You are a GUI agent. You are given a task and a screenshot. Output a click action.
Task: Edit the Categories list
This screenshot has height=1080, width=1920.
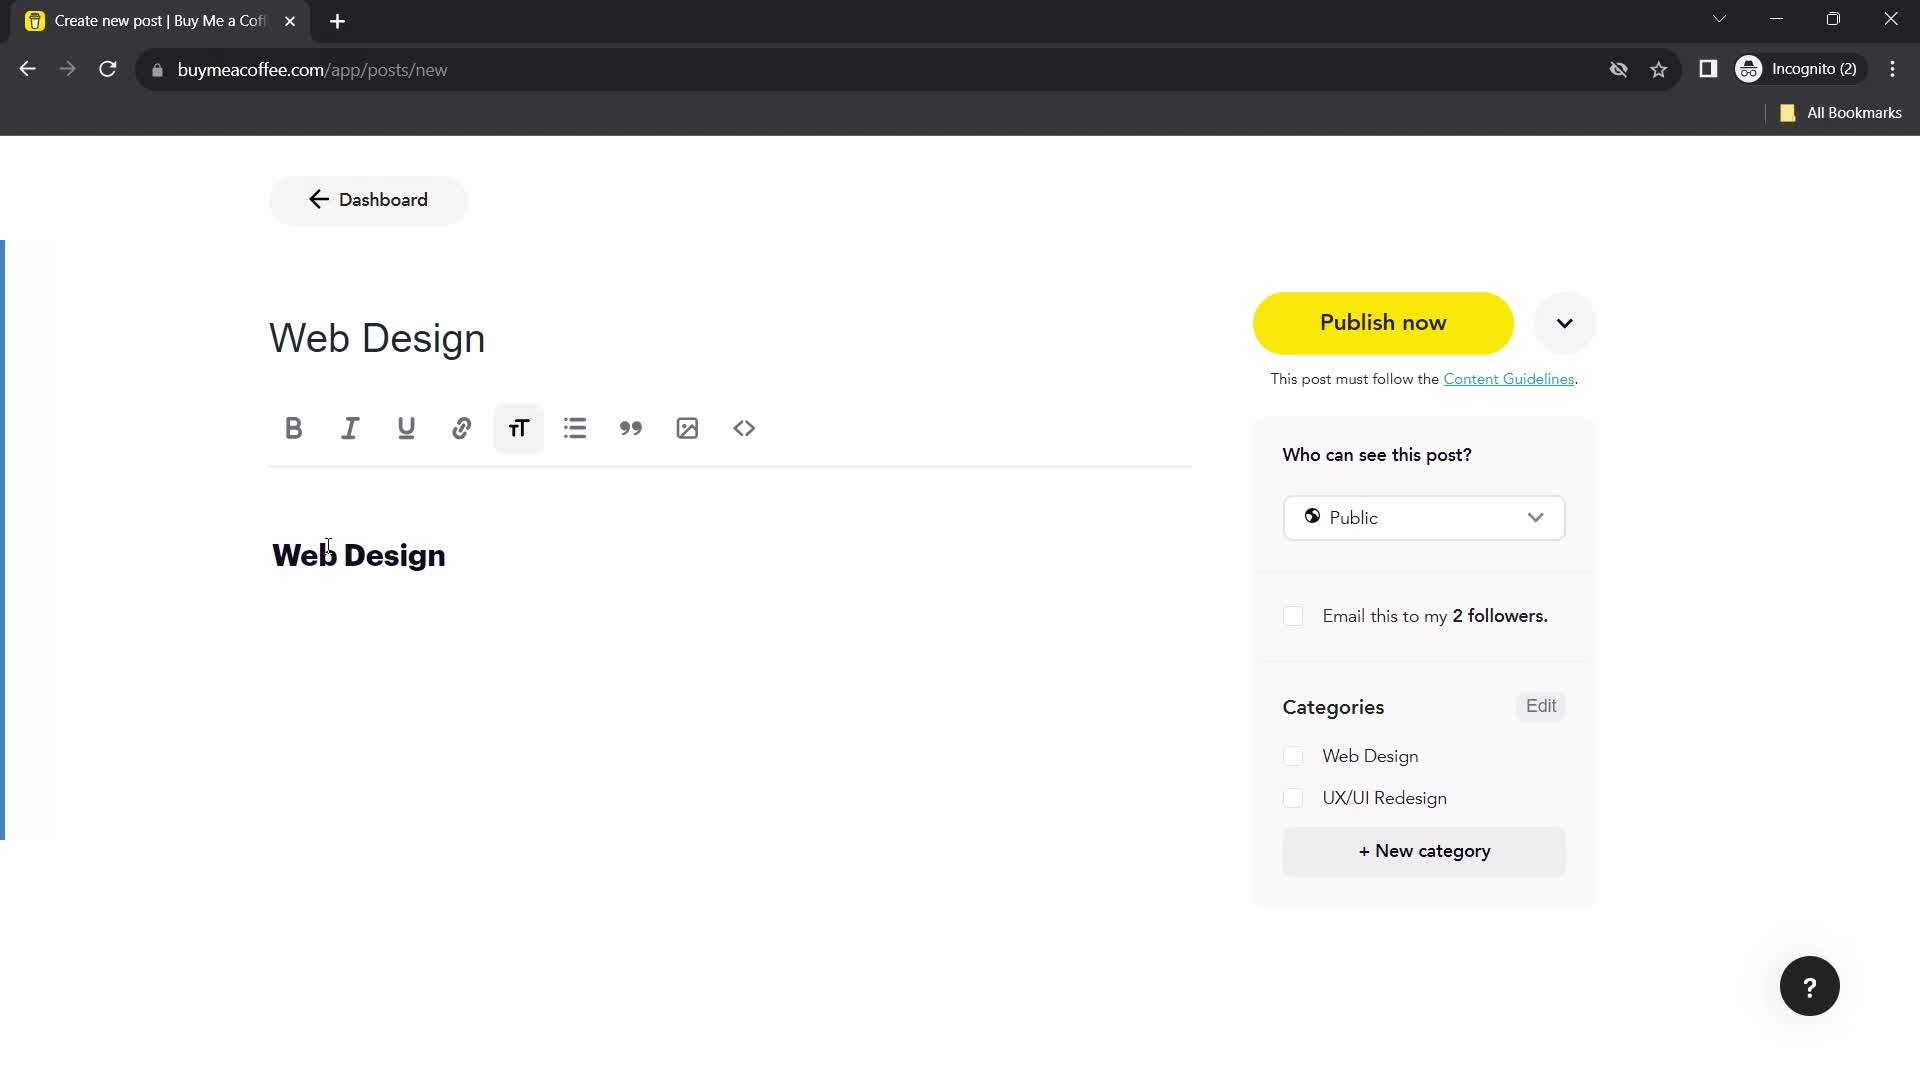click(x=1540, y=706)
